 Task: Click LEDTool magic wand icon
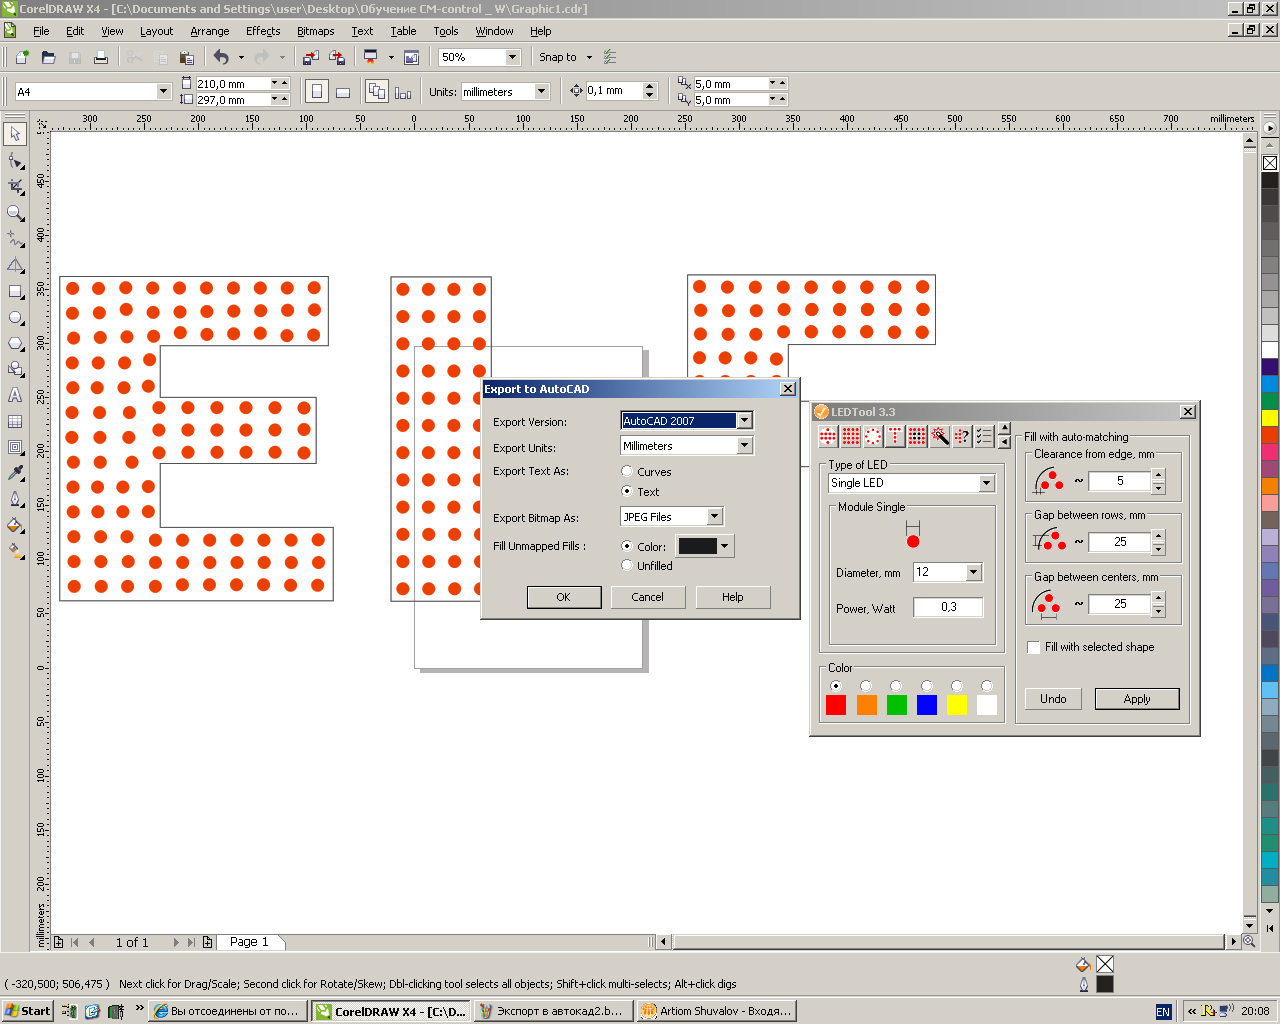tap(940, 436)
